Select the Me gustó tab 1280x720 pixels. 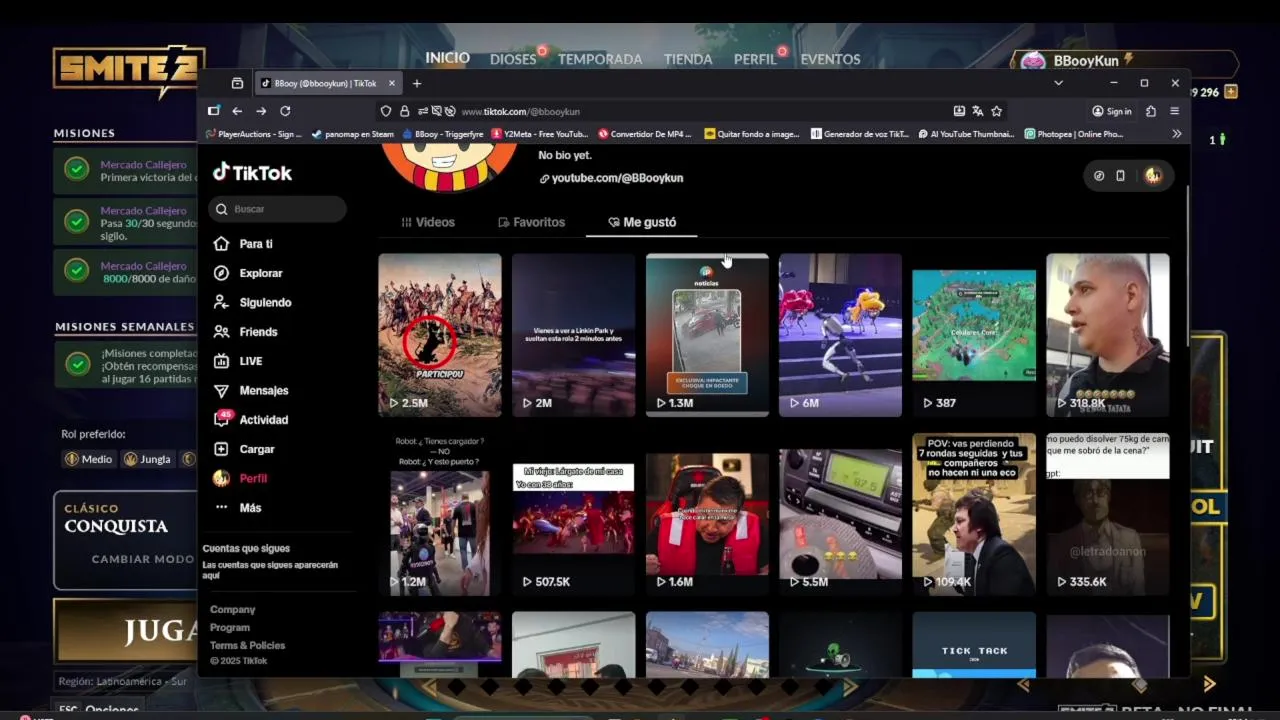tap(642, 222)
